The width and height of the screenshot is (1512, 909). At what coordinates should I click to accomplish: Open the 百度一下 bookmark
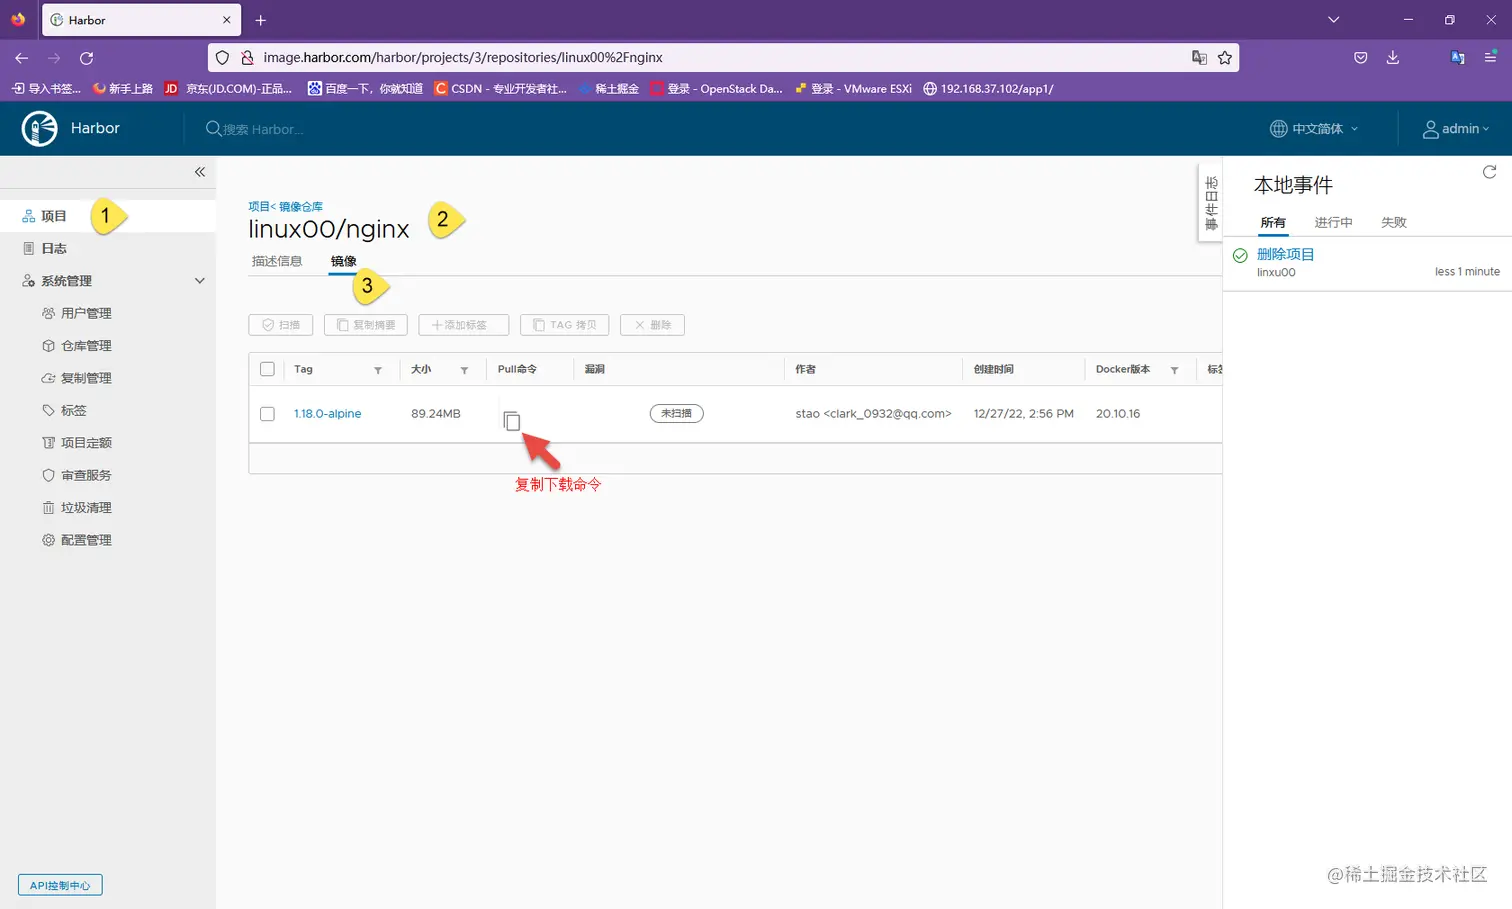365,89
